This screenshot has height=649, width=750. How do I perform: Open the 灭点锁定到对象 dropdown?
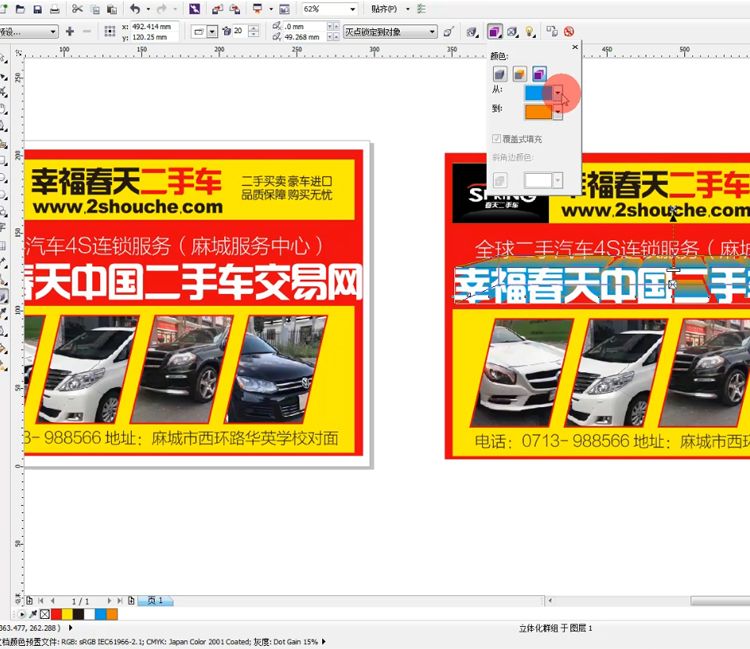[x=432, y=32]
